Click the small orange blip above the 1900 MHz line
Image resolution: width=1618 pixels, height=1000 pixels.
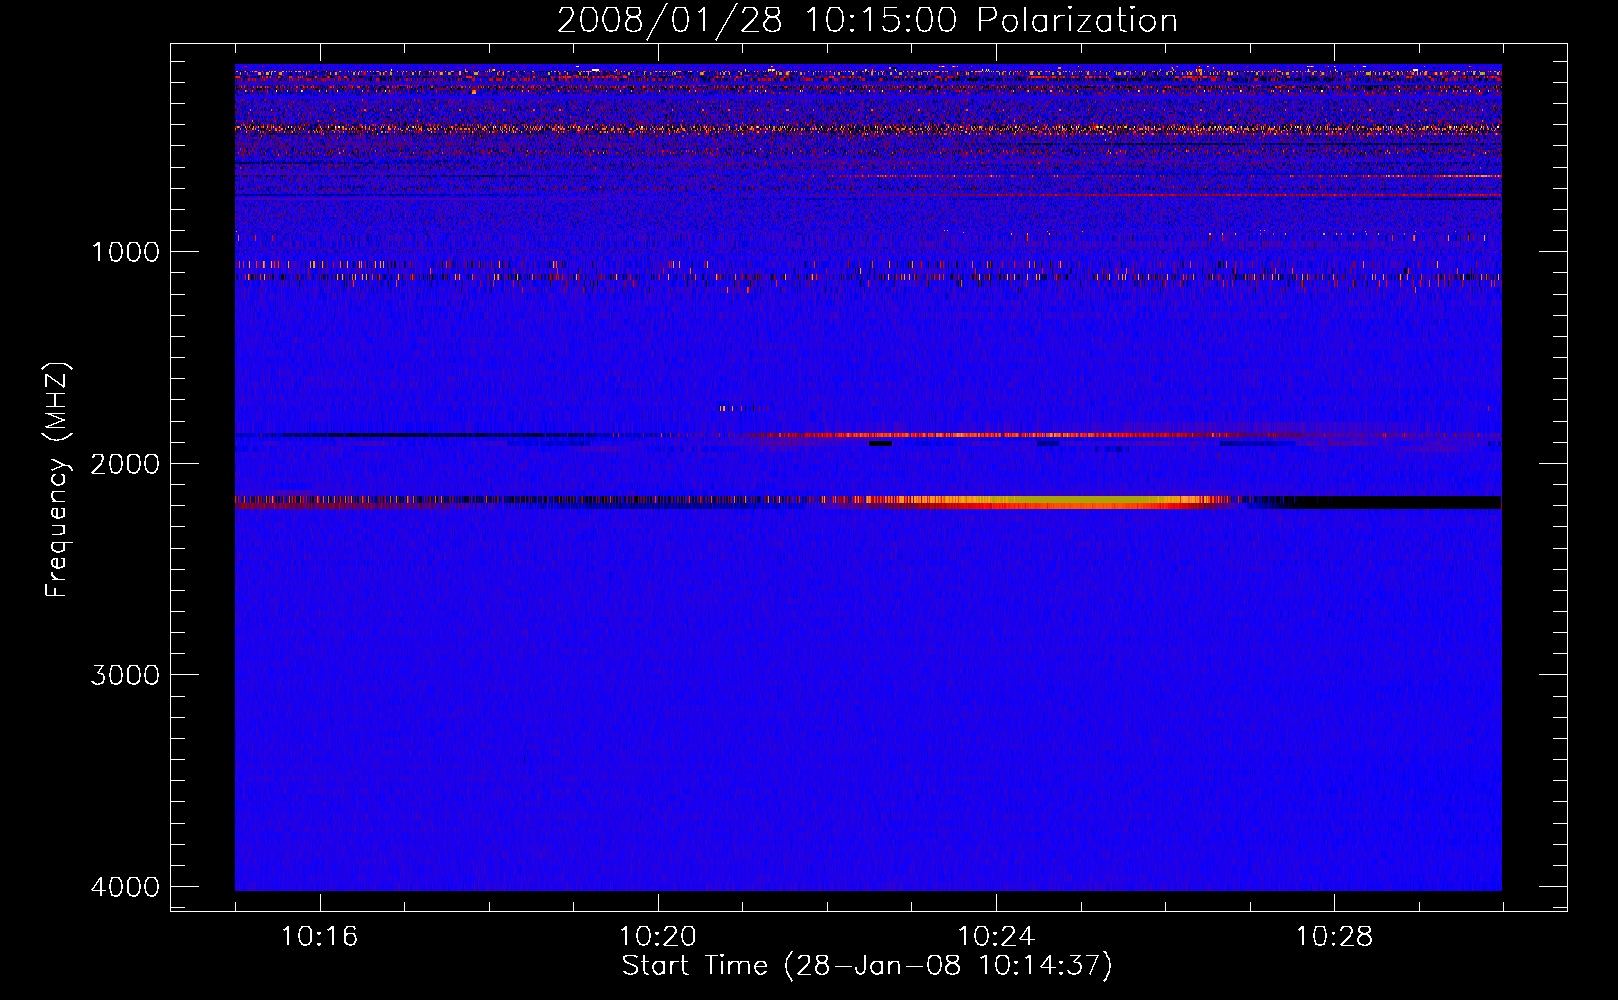(728, 408)
